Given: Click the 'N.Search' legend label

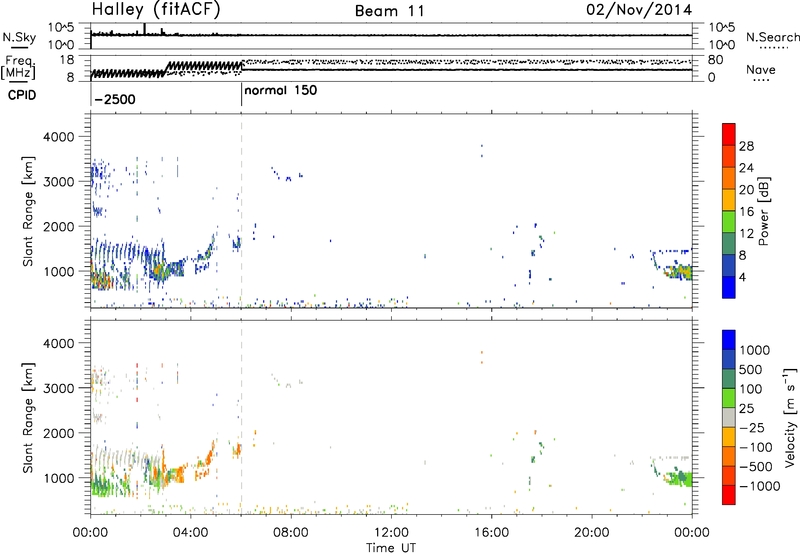Looking at the screenshot, I should (x=772, y=37).
